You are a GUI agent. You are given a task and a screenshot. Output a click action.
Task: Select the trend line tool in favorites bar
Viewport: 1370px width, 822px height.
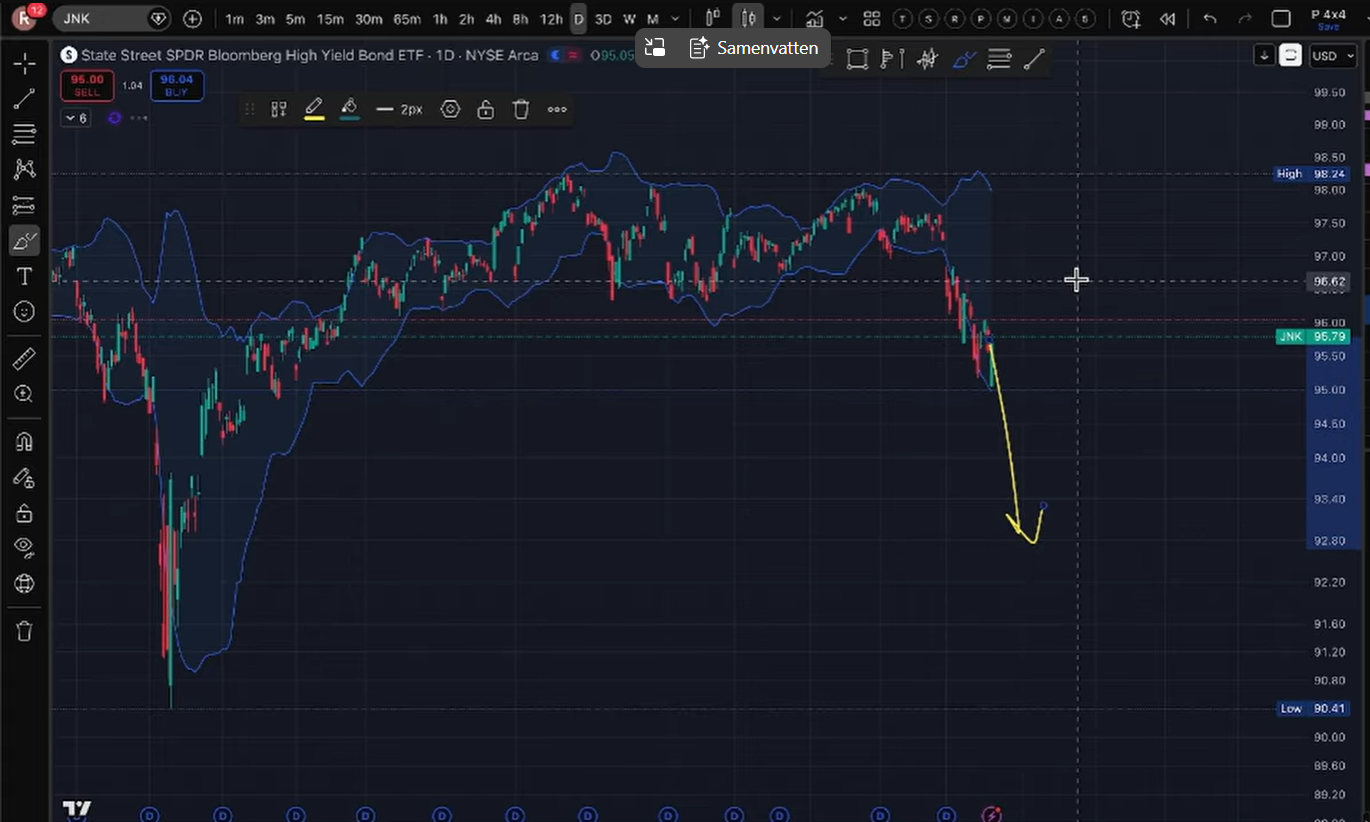1034,59
